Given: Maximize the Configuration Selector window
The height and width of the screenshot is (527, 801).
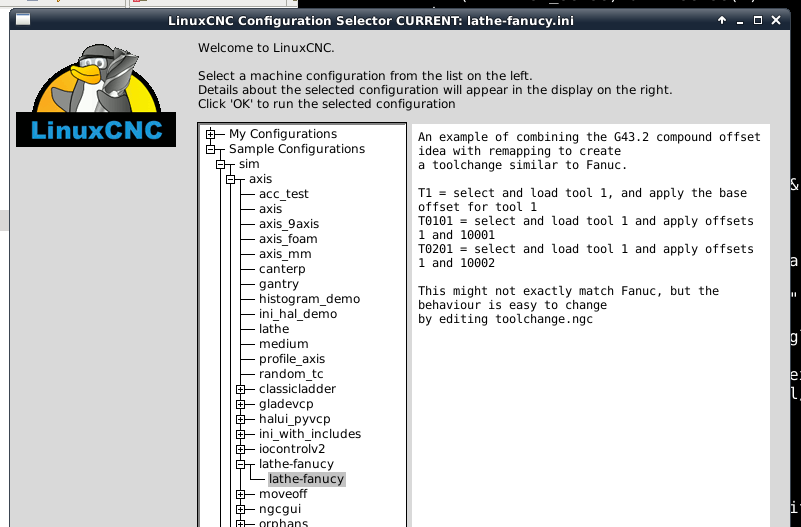Looking at the screenshot, I should pyautogui.click(x=758, y=20).
